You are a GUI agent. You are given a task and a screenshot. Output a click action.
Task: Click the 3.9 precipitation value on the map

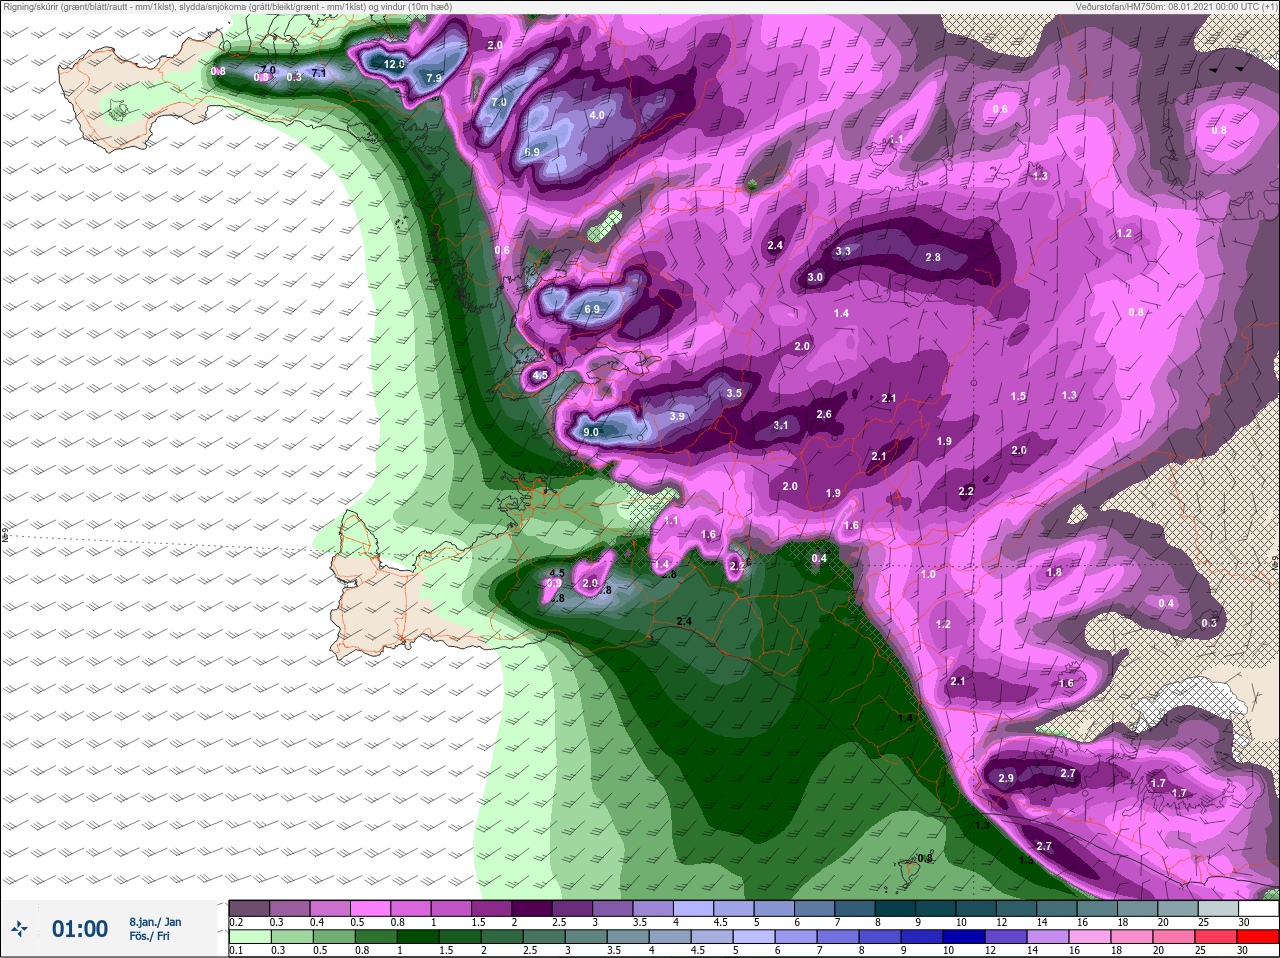677,416
